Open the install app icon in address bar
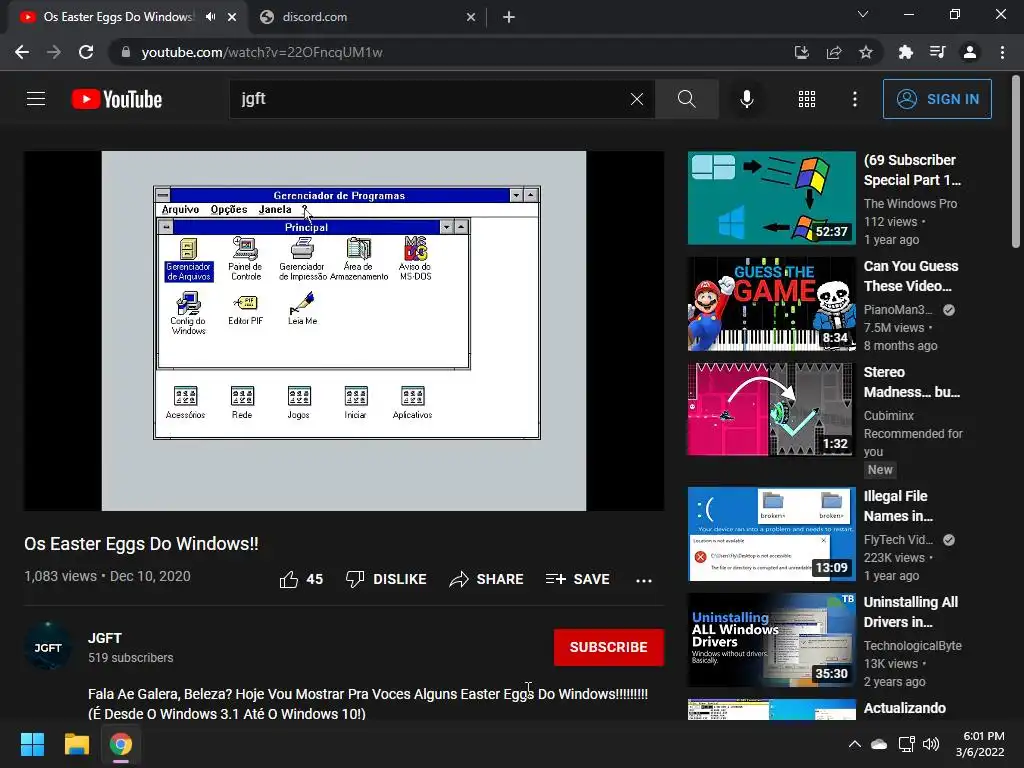The height and width of the screenshot is (768, 1024). click(x=801, y=52)
